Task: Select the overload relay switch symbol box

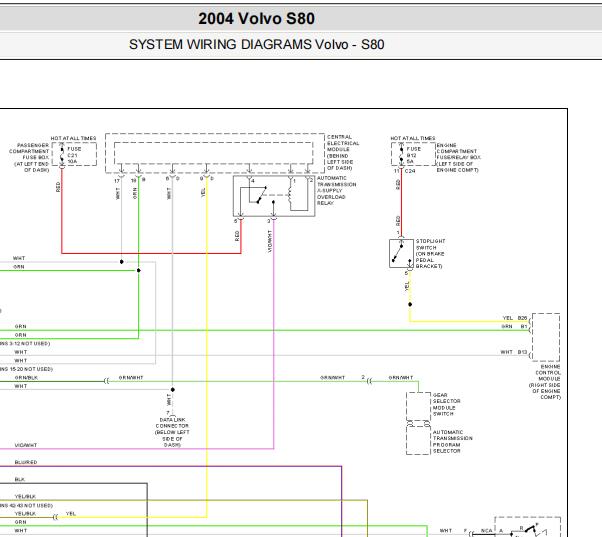Action: 274,196
